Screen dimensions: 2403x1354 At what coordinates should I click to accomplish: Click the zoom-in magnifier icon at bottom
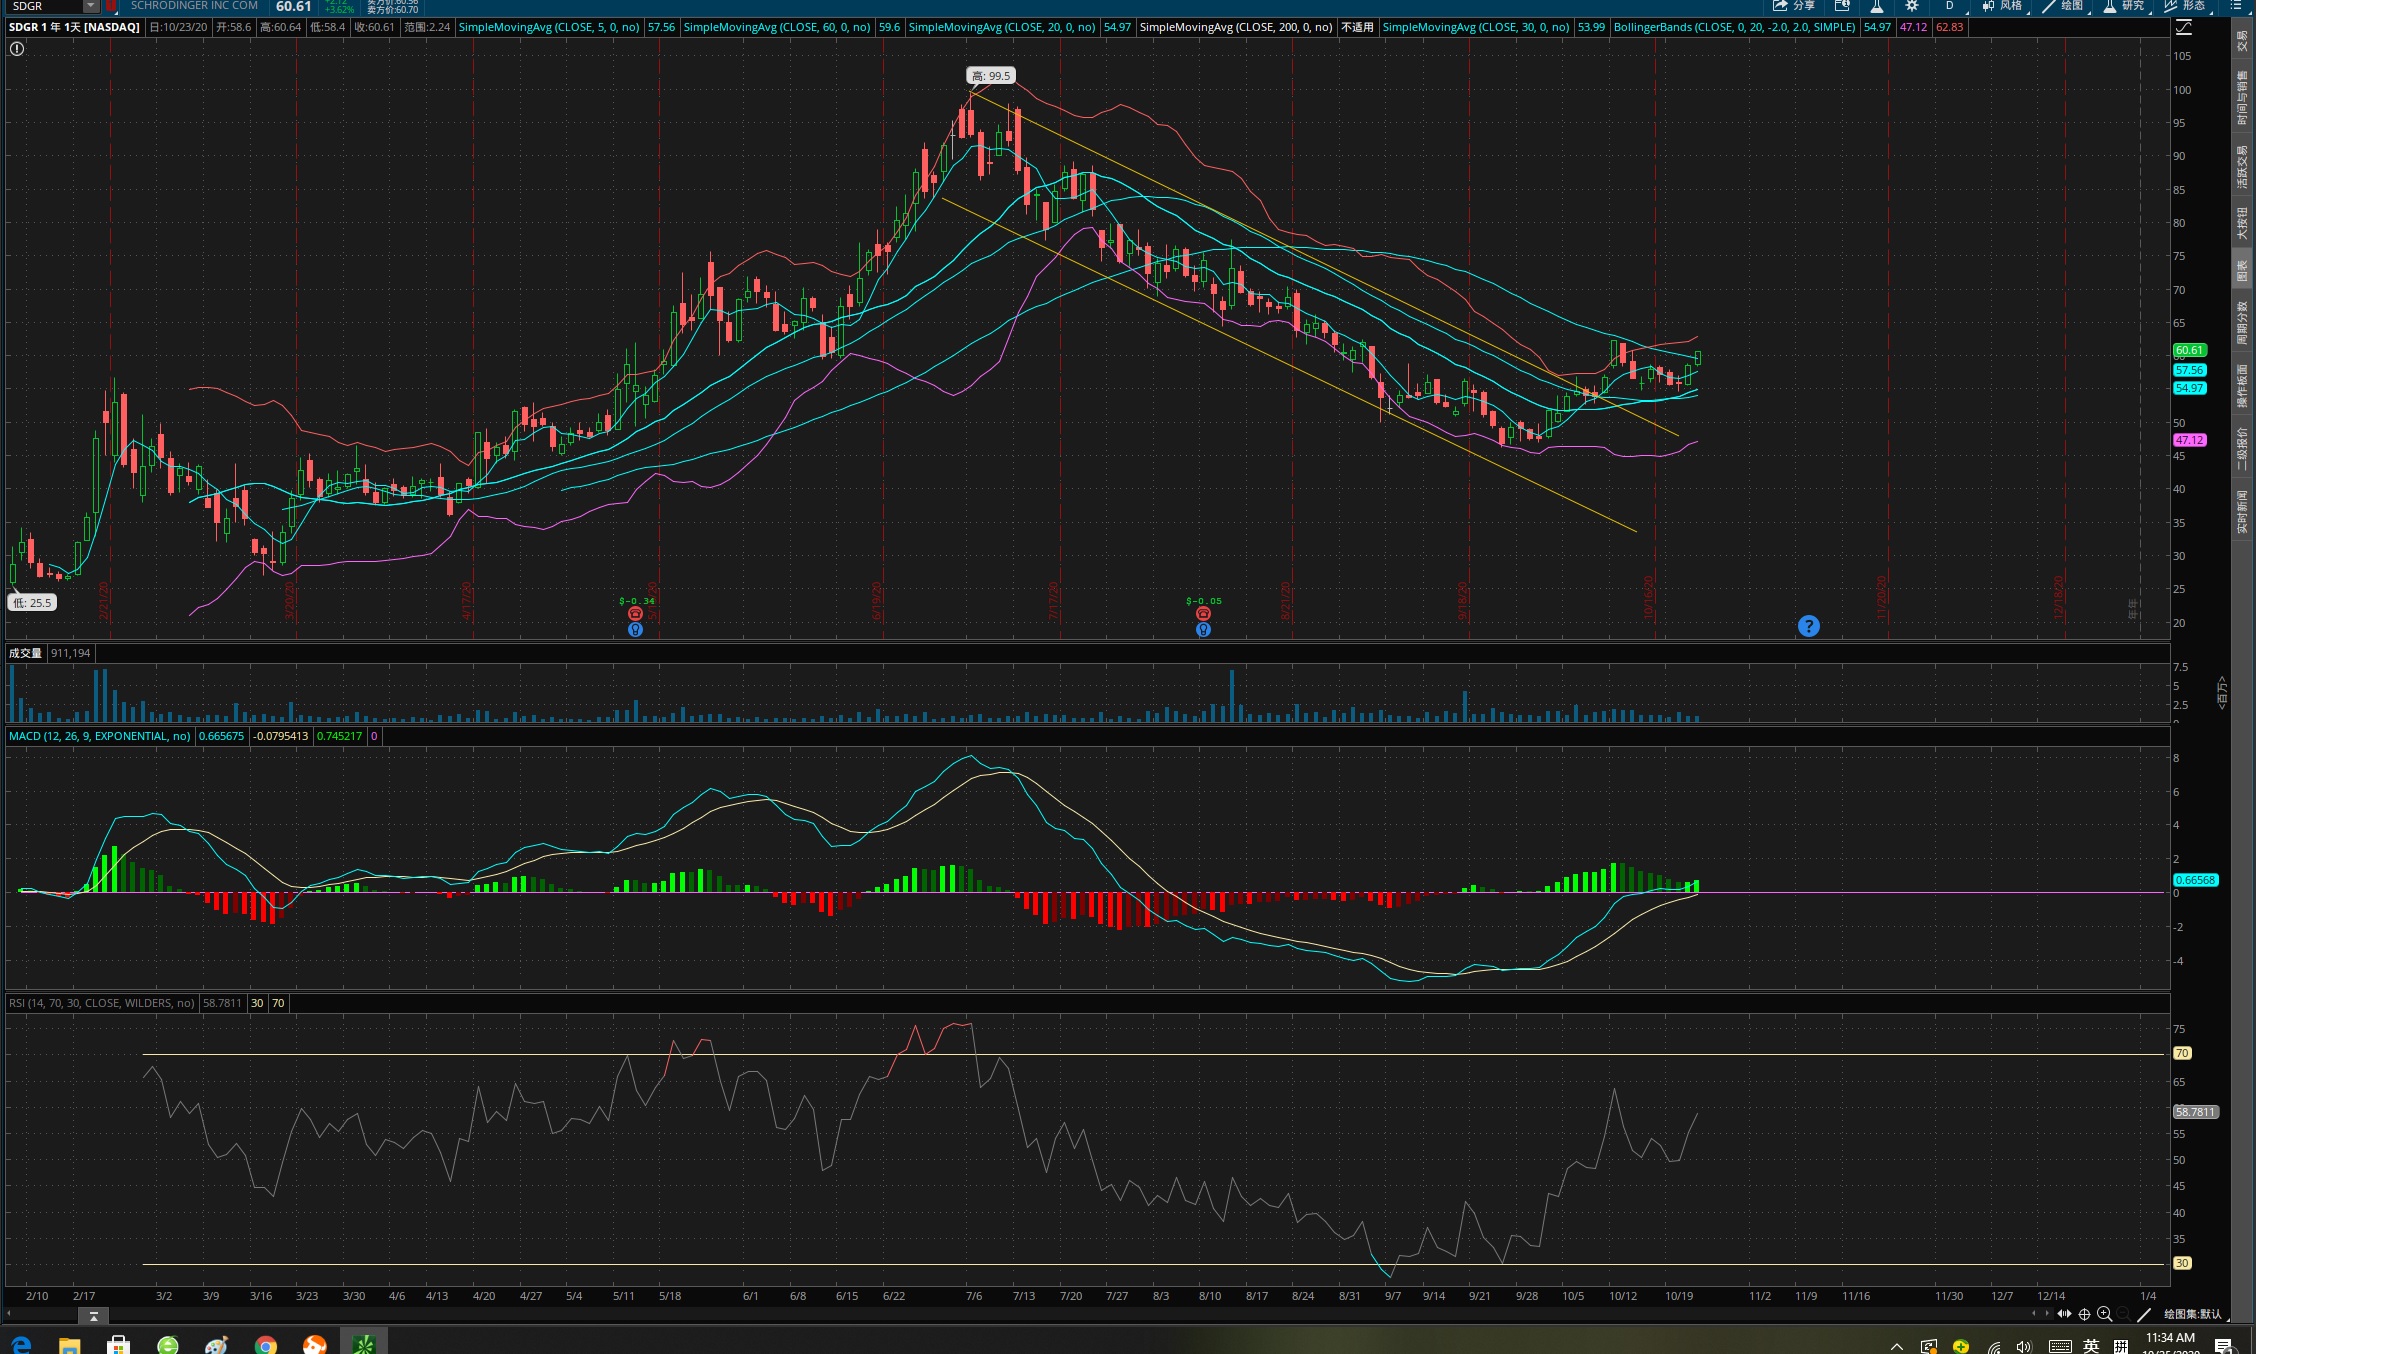click(2104, 1314)
